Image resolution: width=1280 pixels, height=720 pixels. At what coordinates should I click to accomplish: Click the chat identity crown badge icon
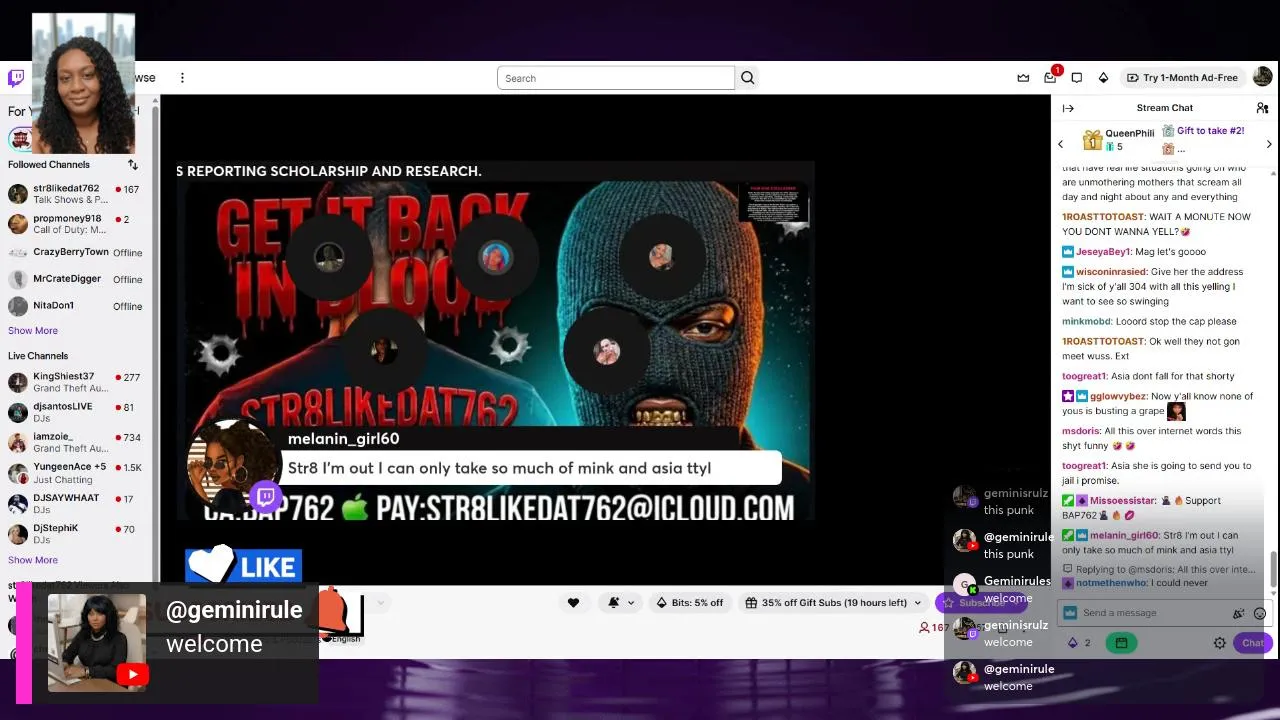coord(1070,613)
